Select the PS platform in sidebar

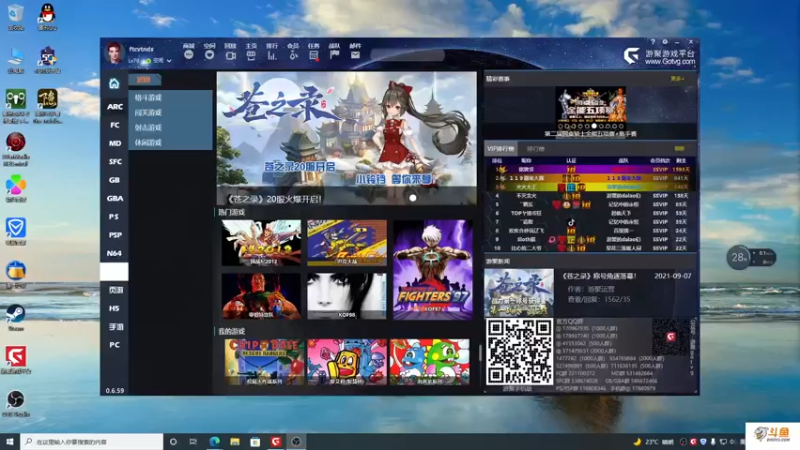tap(115, 217)
